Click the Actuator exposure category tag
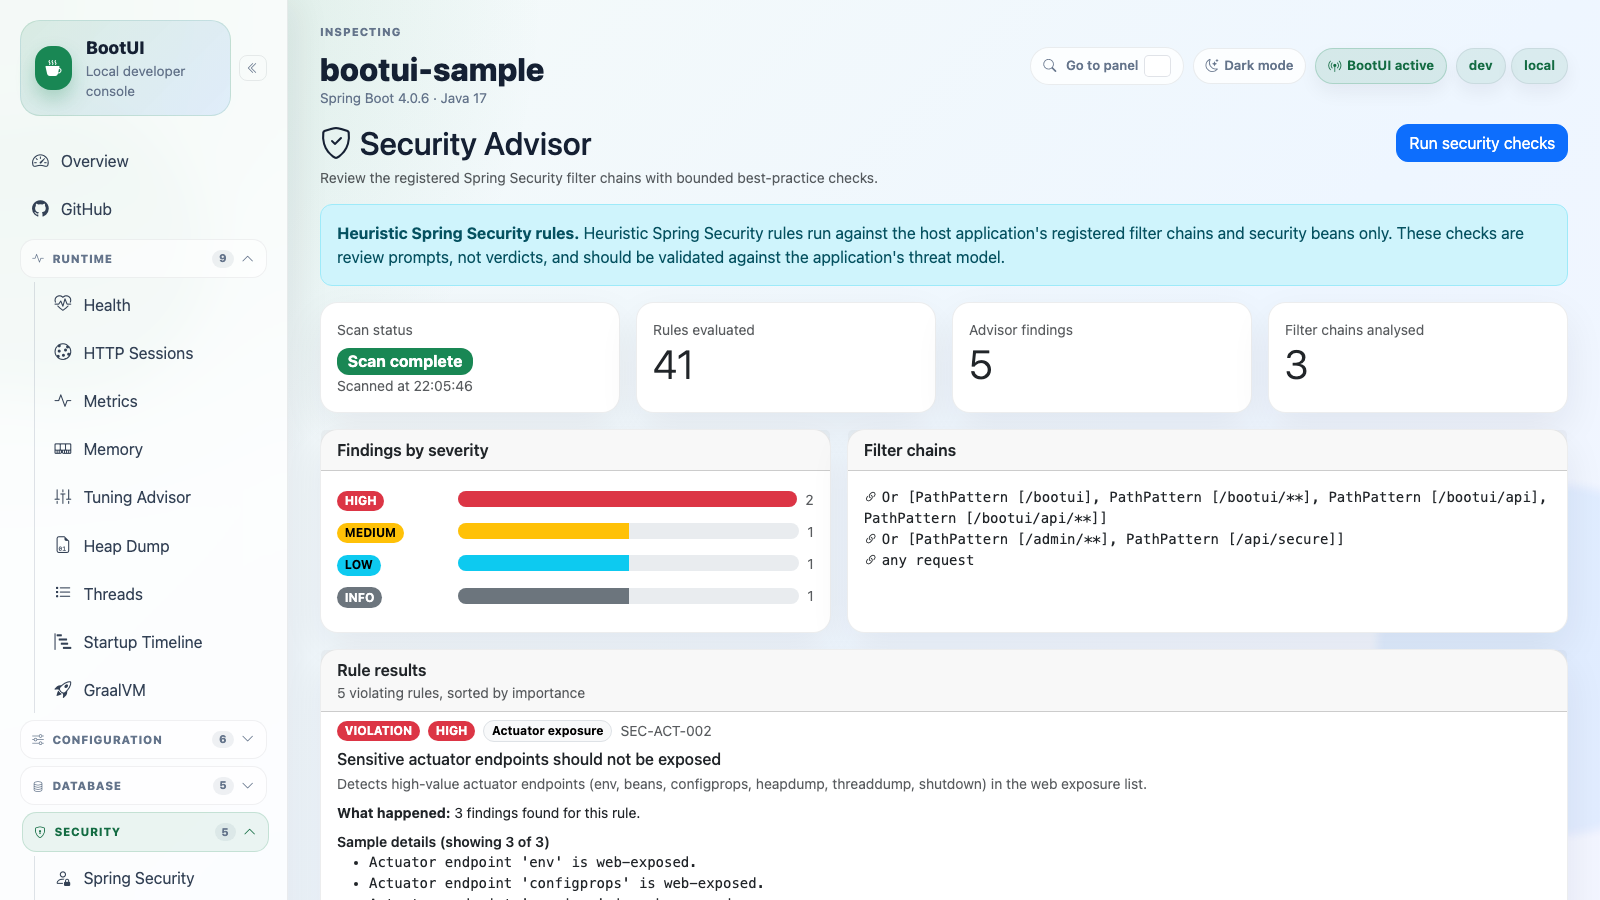This screenshot has width=1600, height=900. coord(547,731)
